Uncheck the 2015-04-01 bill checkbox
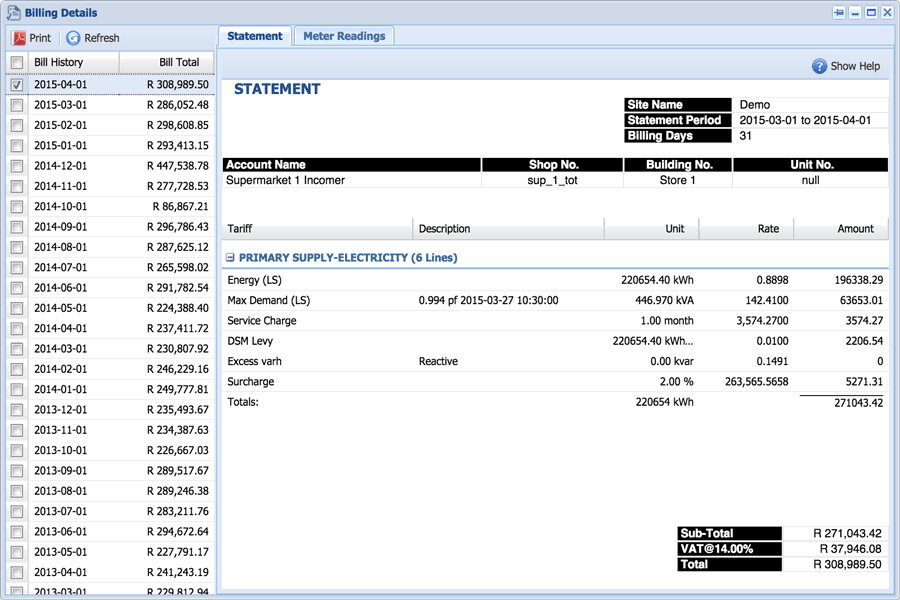Image resolution: width=900 pixels, height=600 pixels. pyautogui.click(x=17, y=84)
